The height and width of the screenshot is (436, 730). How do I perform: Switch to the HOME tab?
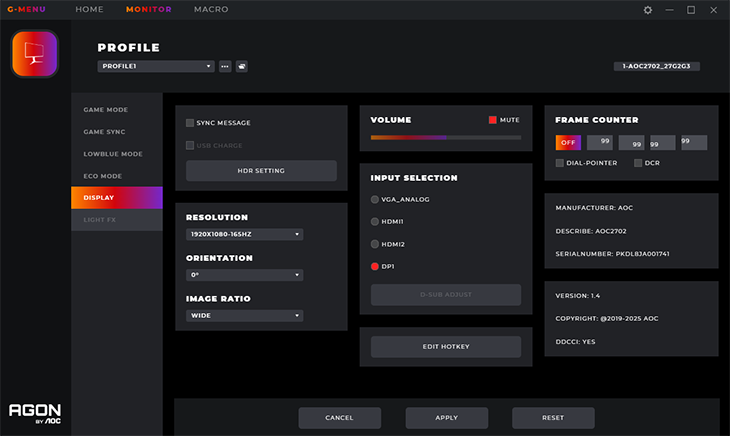click(x=89, y=9)
